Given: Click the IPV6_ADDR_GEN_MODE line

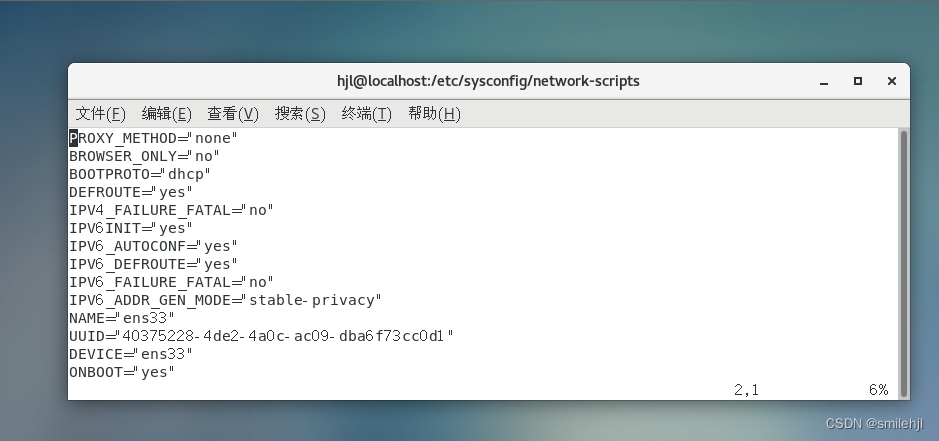Looking at the screenshot, I should [225, 300].
